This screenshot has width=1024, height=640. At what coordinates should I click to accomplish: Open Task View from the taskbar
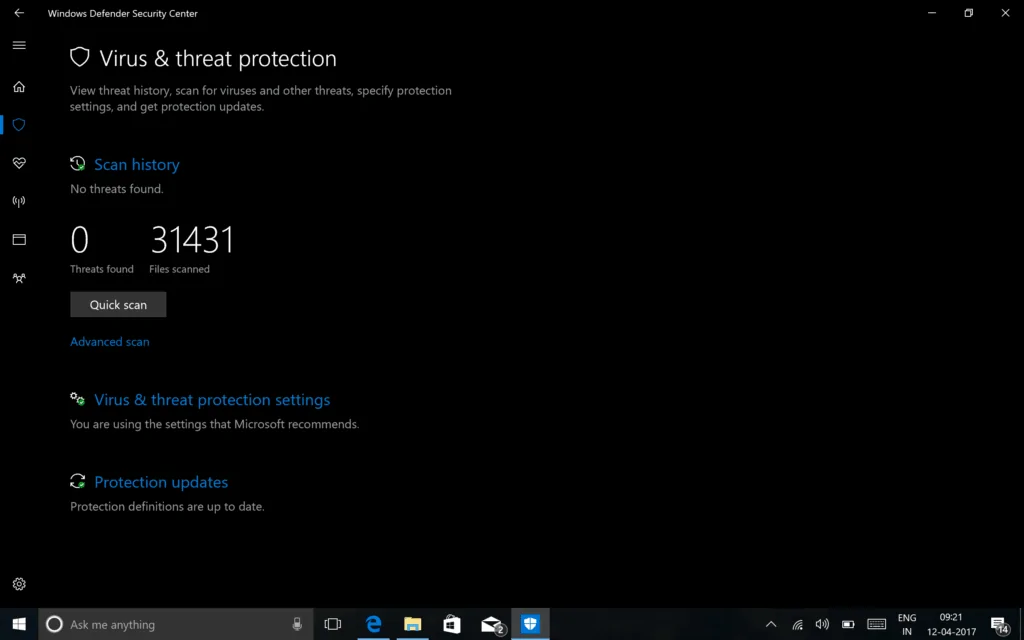pyautogui.click(x=333, y=624)
